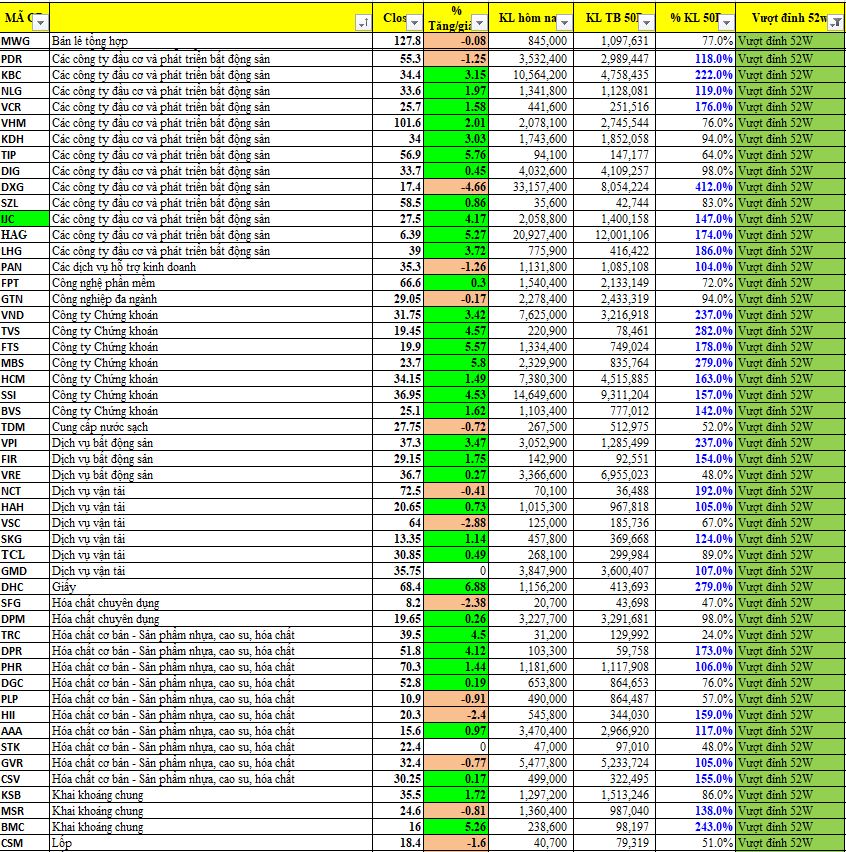Select the MWG ticker cell
Viewport: 846px width, 852px height.
tap(24, 41)
